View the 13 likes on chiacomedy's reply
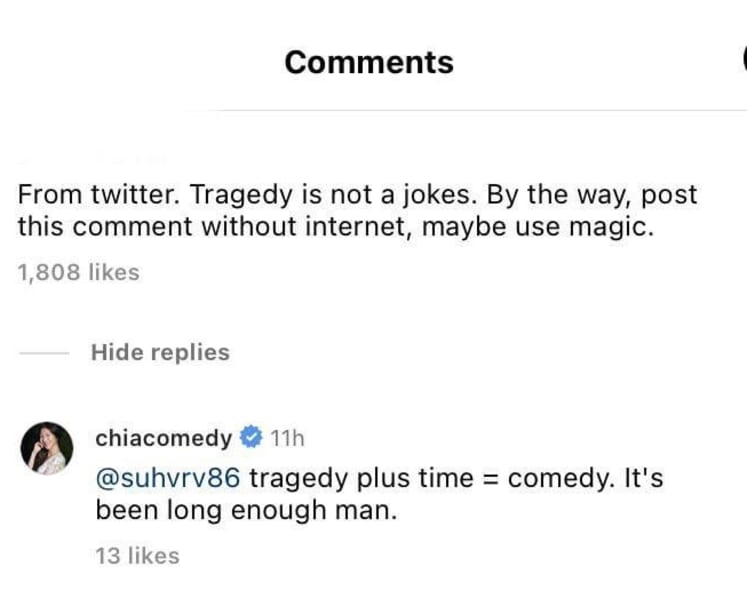Viewport: 747px width, 598px height. (137, 556)
